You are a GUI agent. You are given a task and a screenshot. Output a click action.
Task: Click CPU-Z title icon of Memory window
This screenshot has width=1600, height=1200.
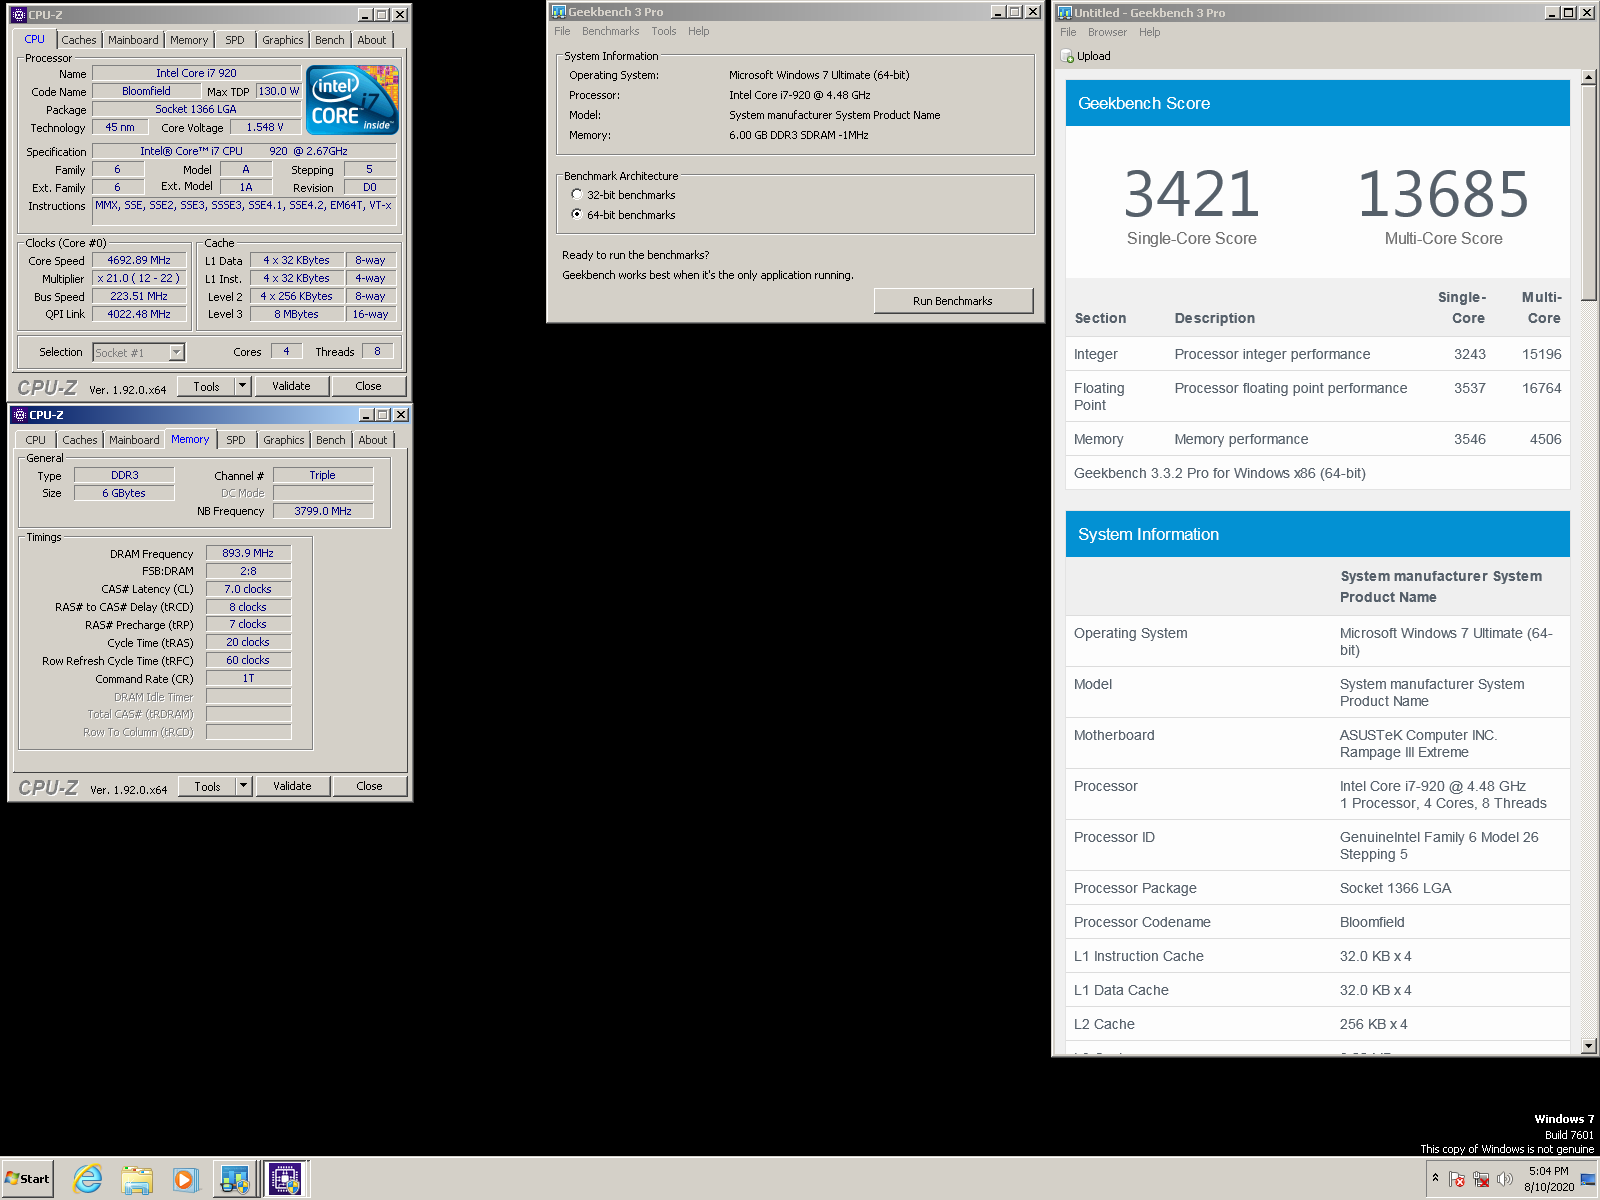pos(19,415)
